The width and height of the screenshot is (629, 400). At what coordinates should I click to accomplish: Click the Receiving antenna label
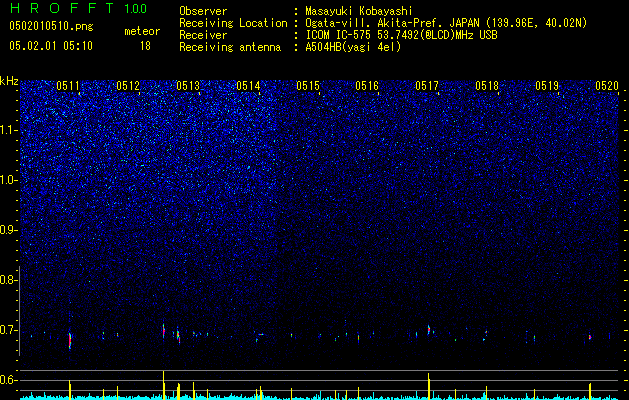pyautogui.click(x=230, y=47)
